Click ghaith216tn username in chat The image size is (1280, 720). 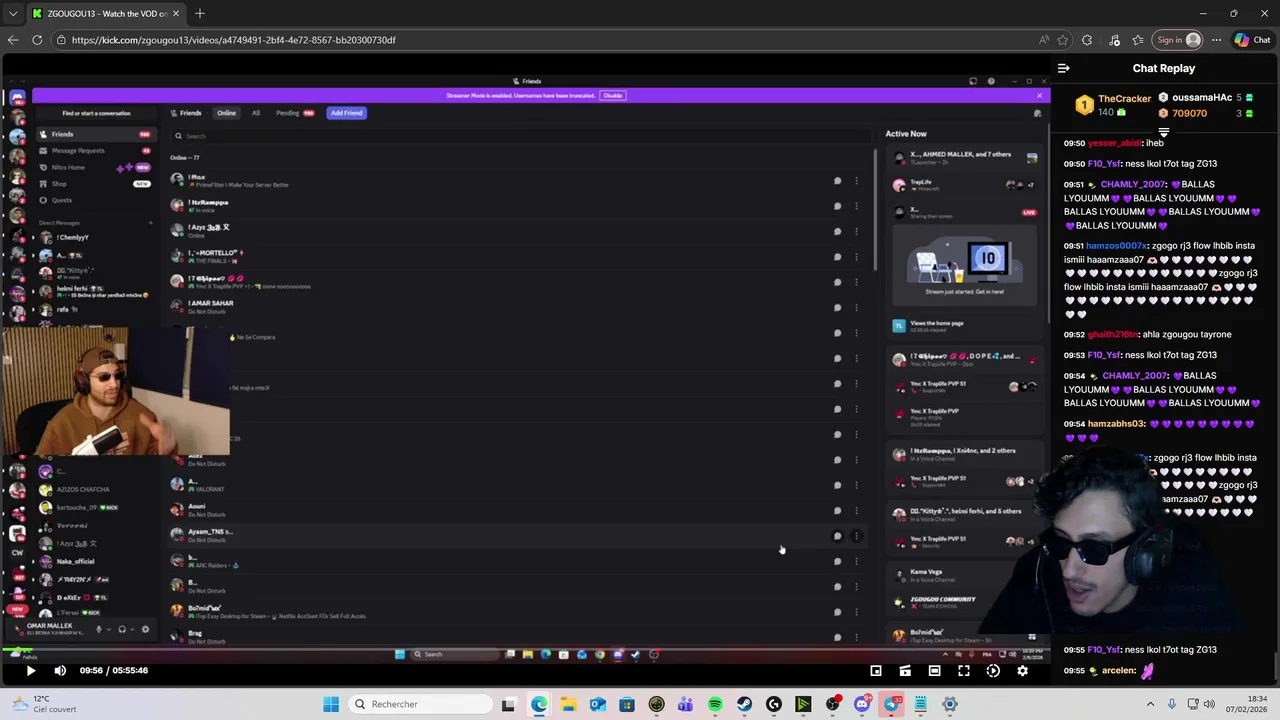1113,335
